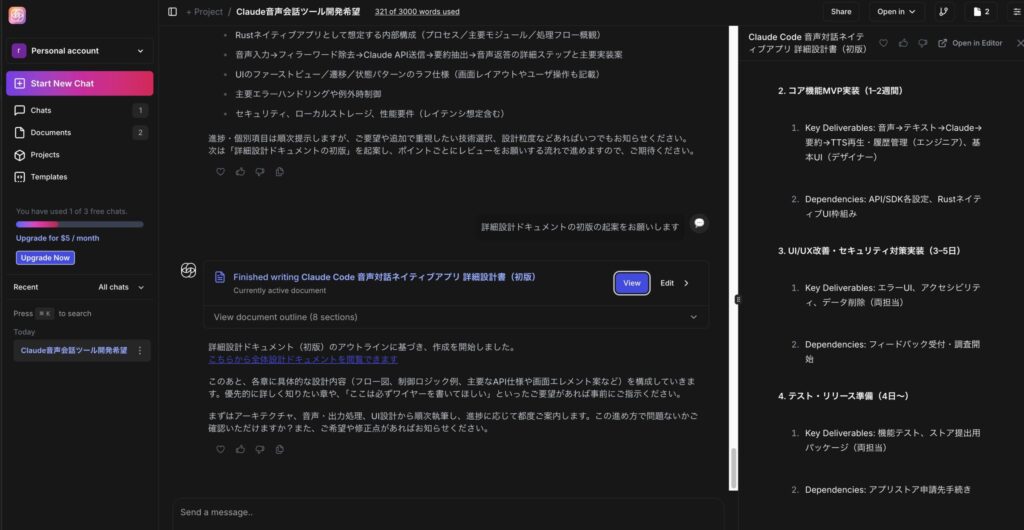Viewport: 1024px width, 530px height.
Task: Click thumbs-up icon below first assistant reply
Action: tap(240, 172)
